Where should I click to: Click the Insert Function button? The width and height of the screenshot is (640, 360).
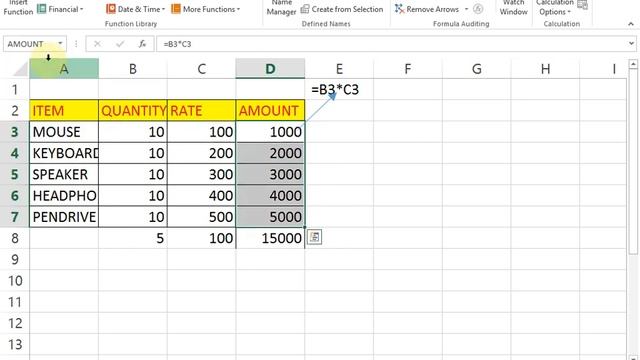18,8
